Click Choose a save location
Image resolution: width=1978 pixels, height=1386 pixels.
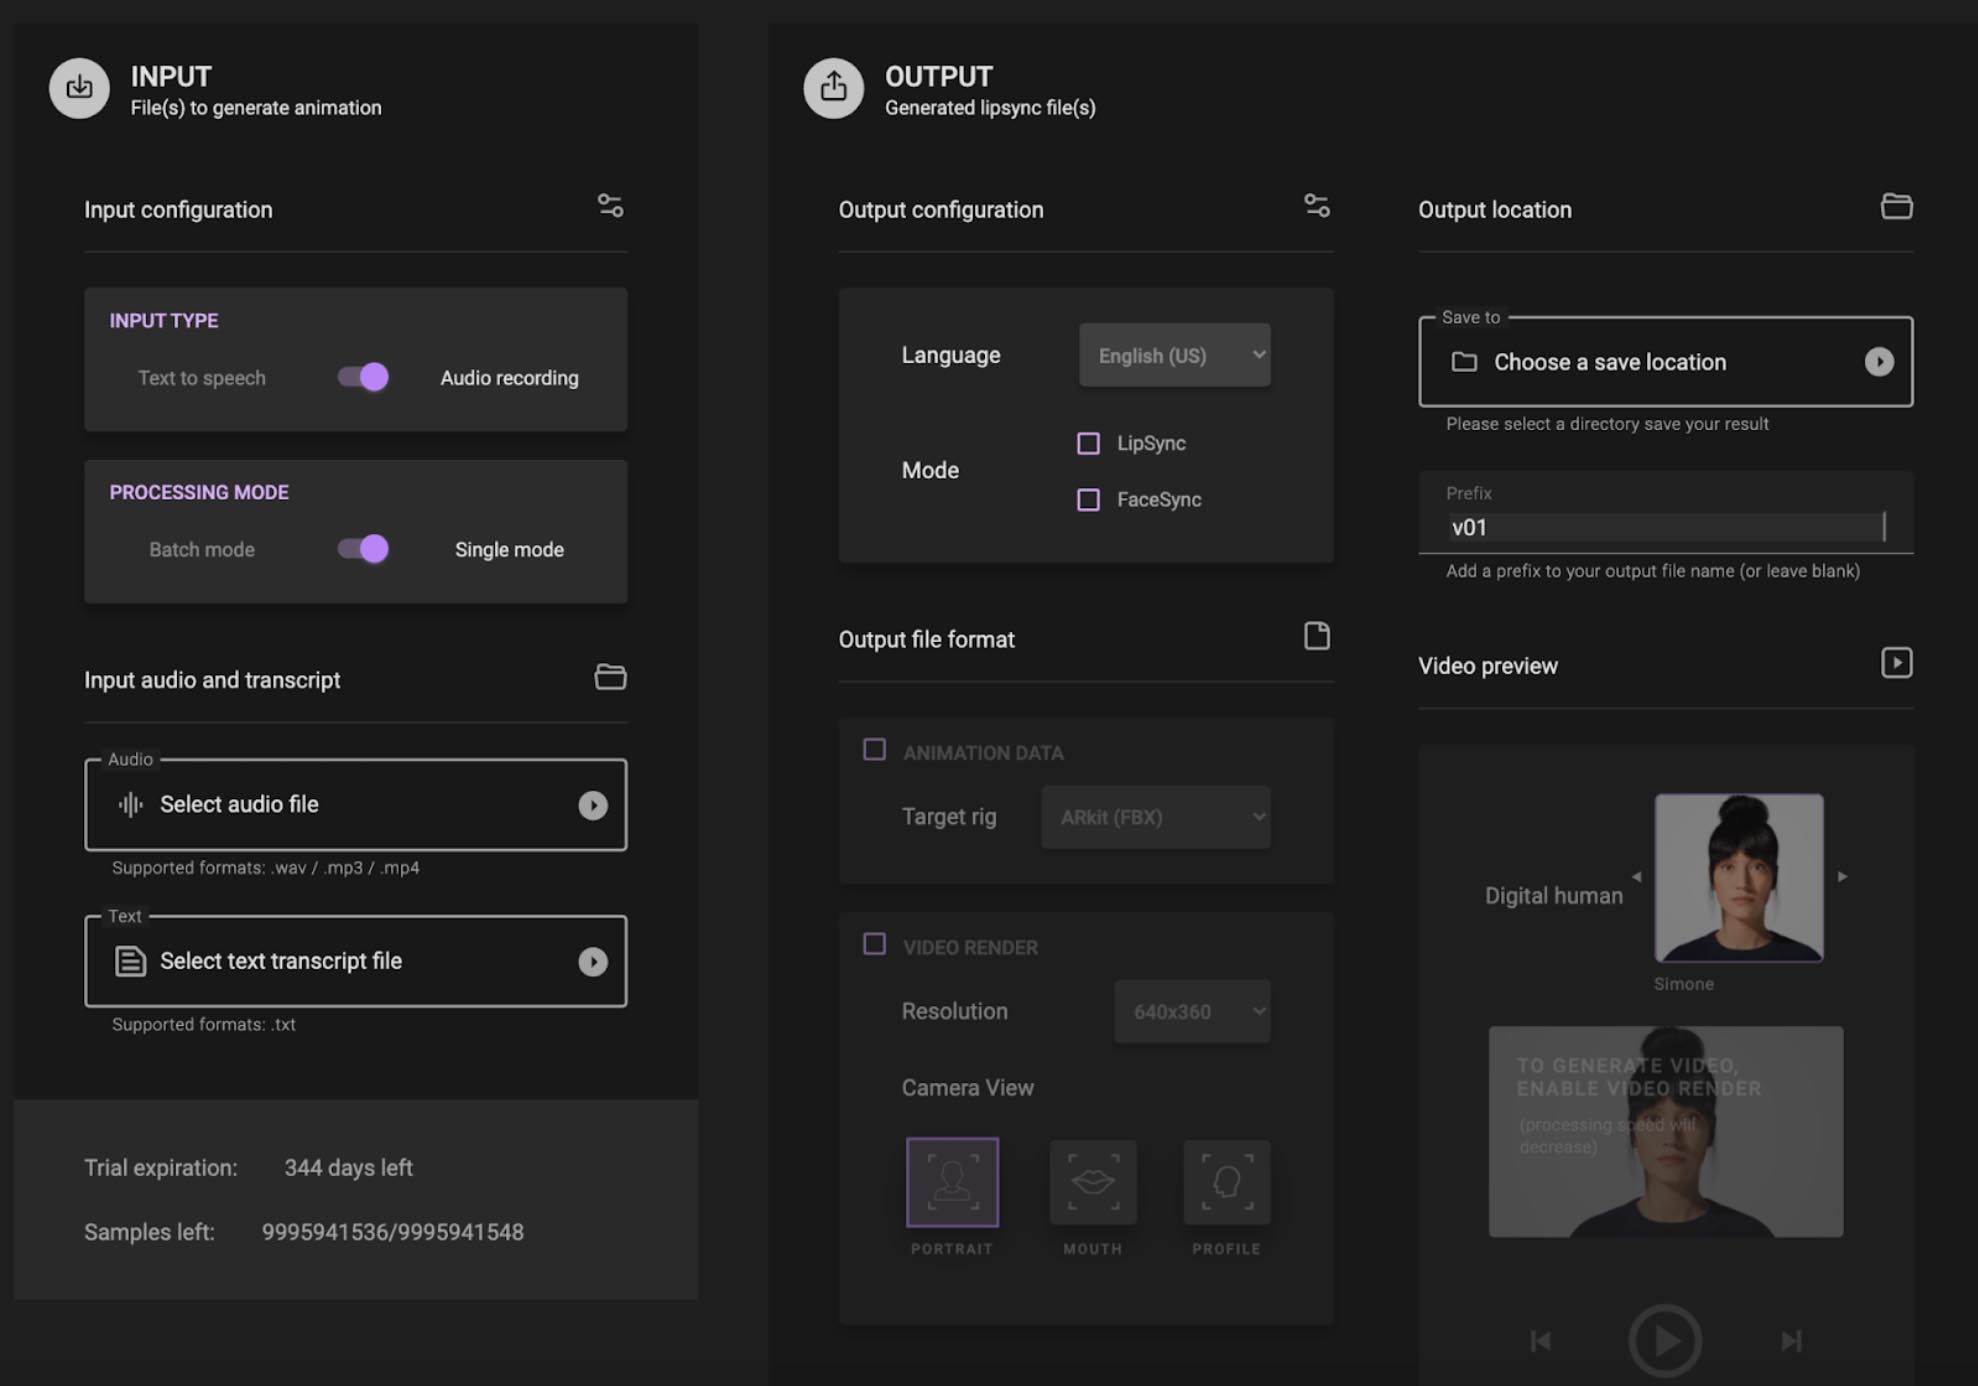click(1610, 362)
